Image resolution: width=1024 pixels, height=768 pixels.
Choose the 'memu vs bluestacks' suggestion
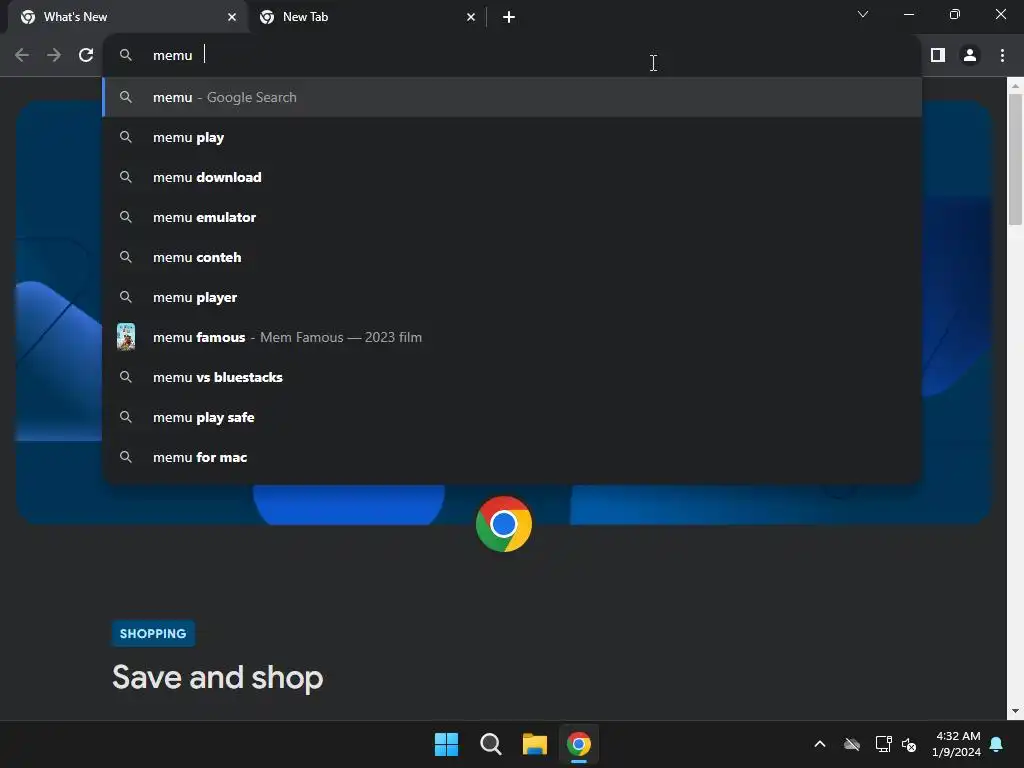point(512,377)
